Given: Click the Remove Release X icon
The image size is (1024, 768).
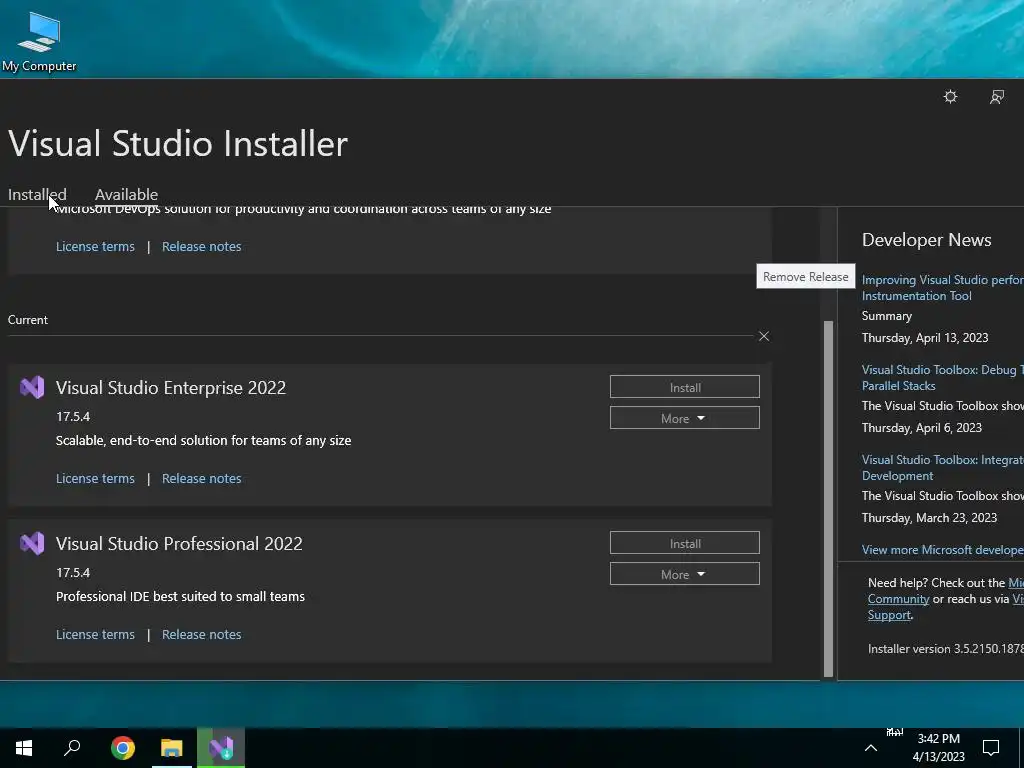Looking at the screenshot, I should pyautogui.click(x=763, y=336).
